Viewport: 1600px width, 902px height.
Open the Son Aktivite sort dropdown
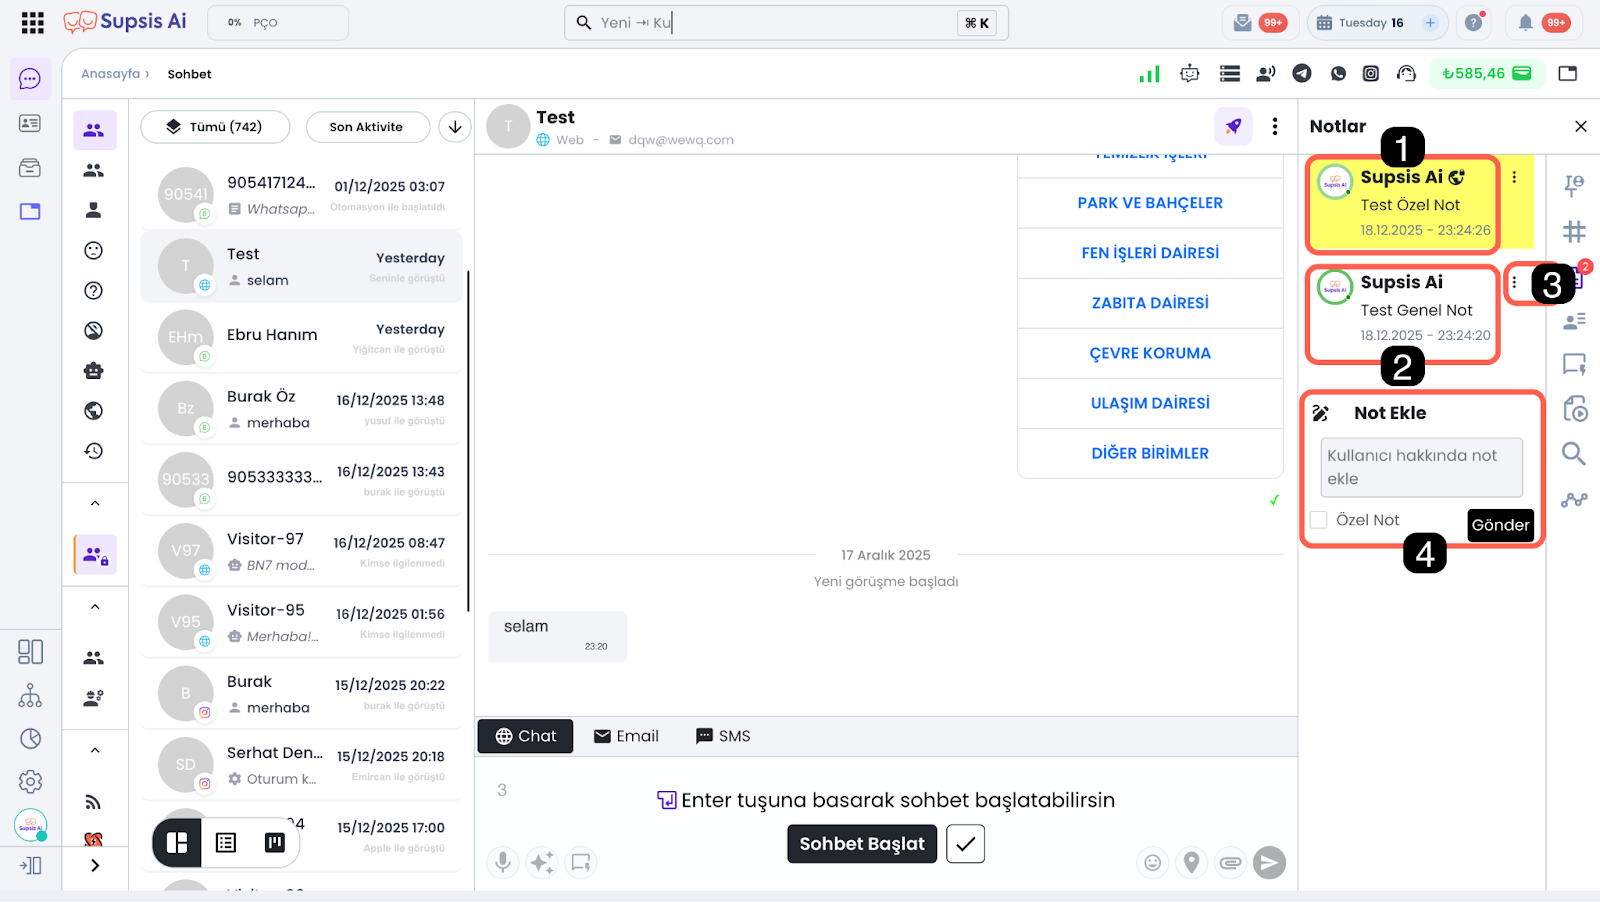coord(366,127)
